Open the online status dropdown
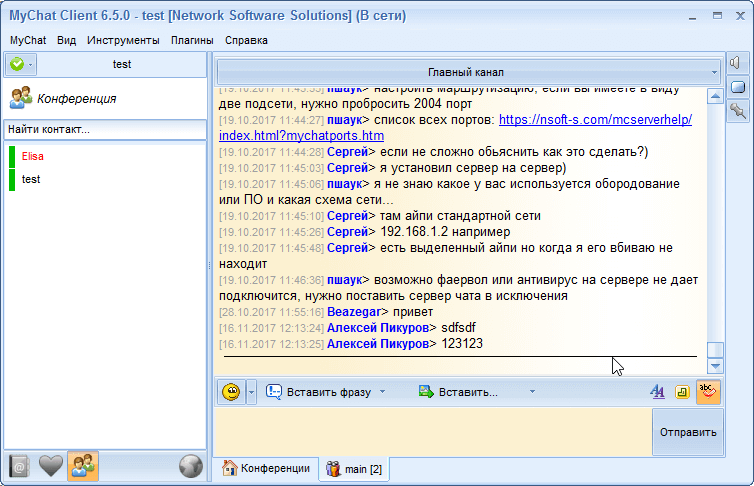The image size is (754, 486). click(20, 64)
